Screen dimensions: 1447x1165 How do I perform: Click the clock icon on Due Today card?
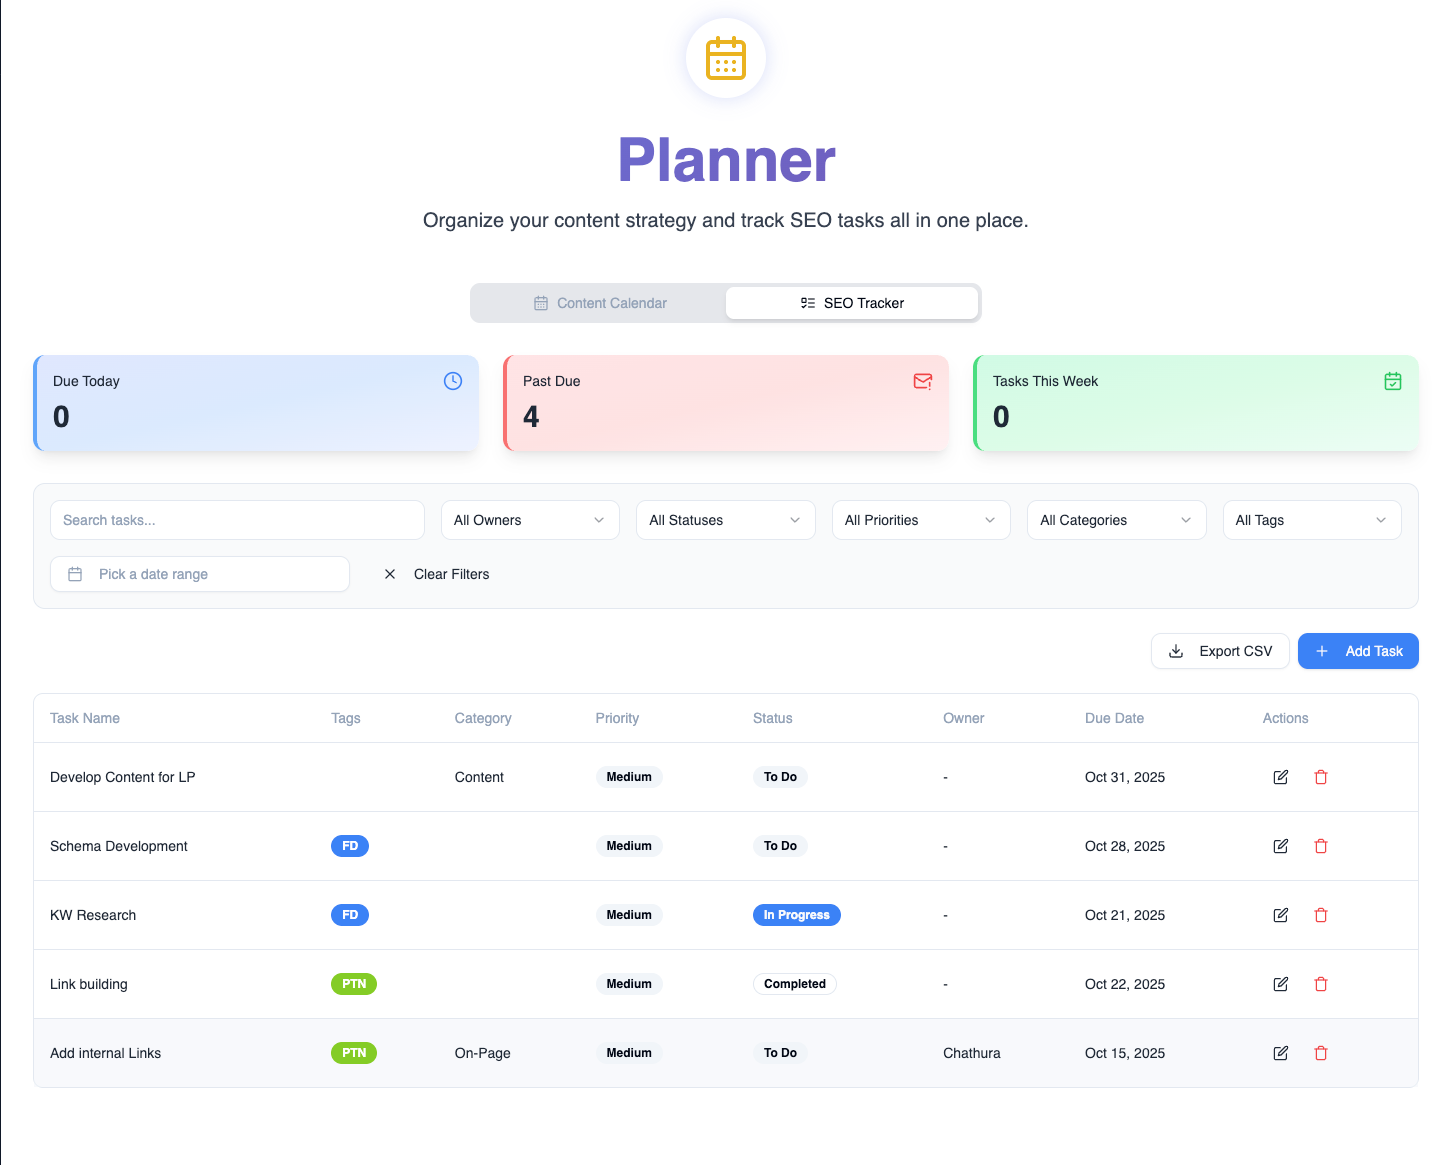point(452,381)
